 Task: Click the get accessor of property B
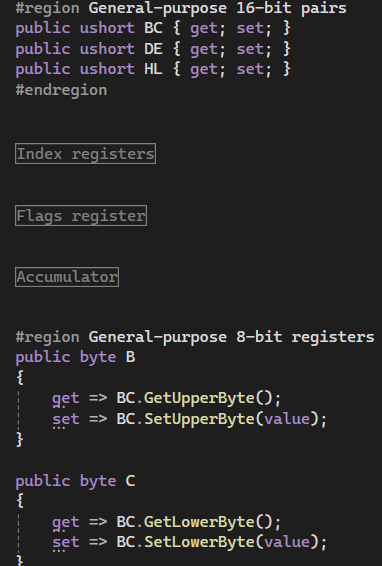[x=66, y=399]
